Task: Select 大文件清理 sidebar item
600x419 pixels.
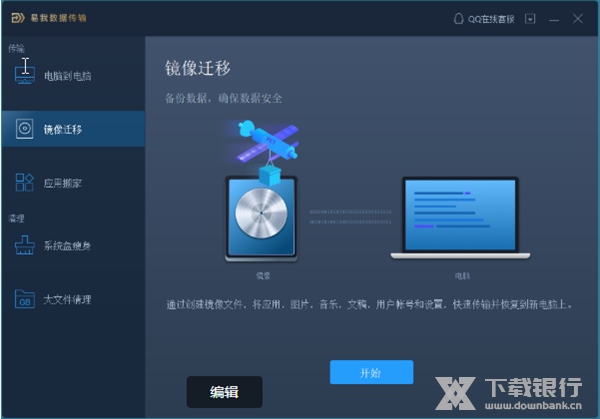Action: click(x=73, y=299)
